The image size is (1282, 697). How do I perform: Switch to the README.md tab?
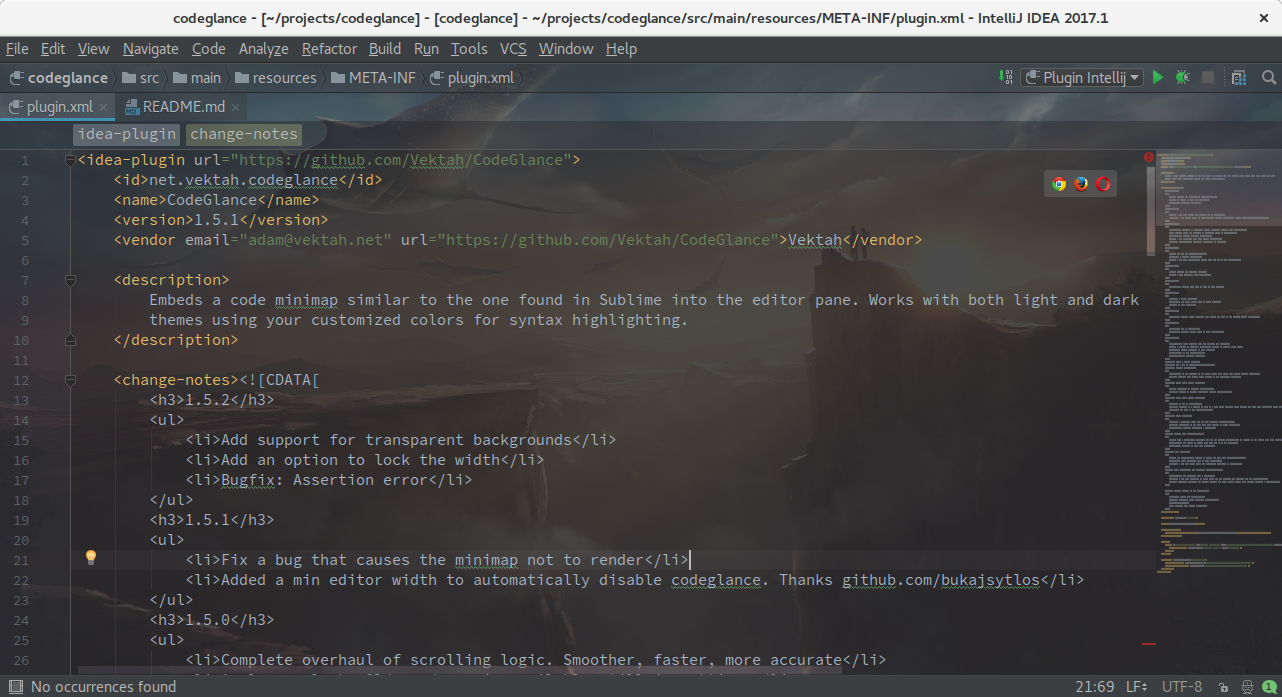(183, 105)
